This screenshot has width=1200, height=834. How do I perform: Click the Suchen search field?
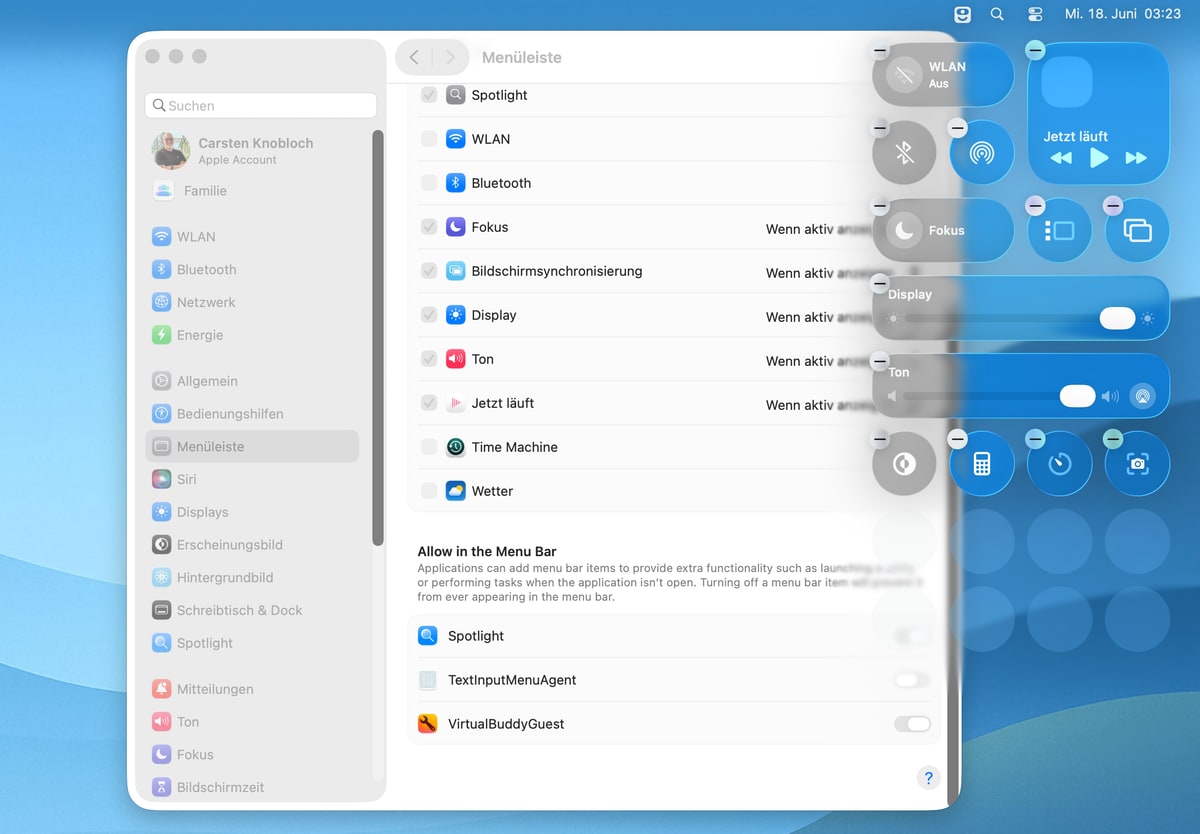pos(261,105)
